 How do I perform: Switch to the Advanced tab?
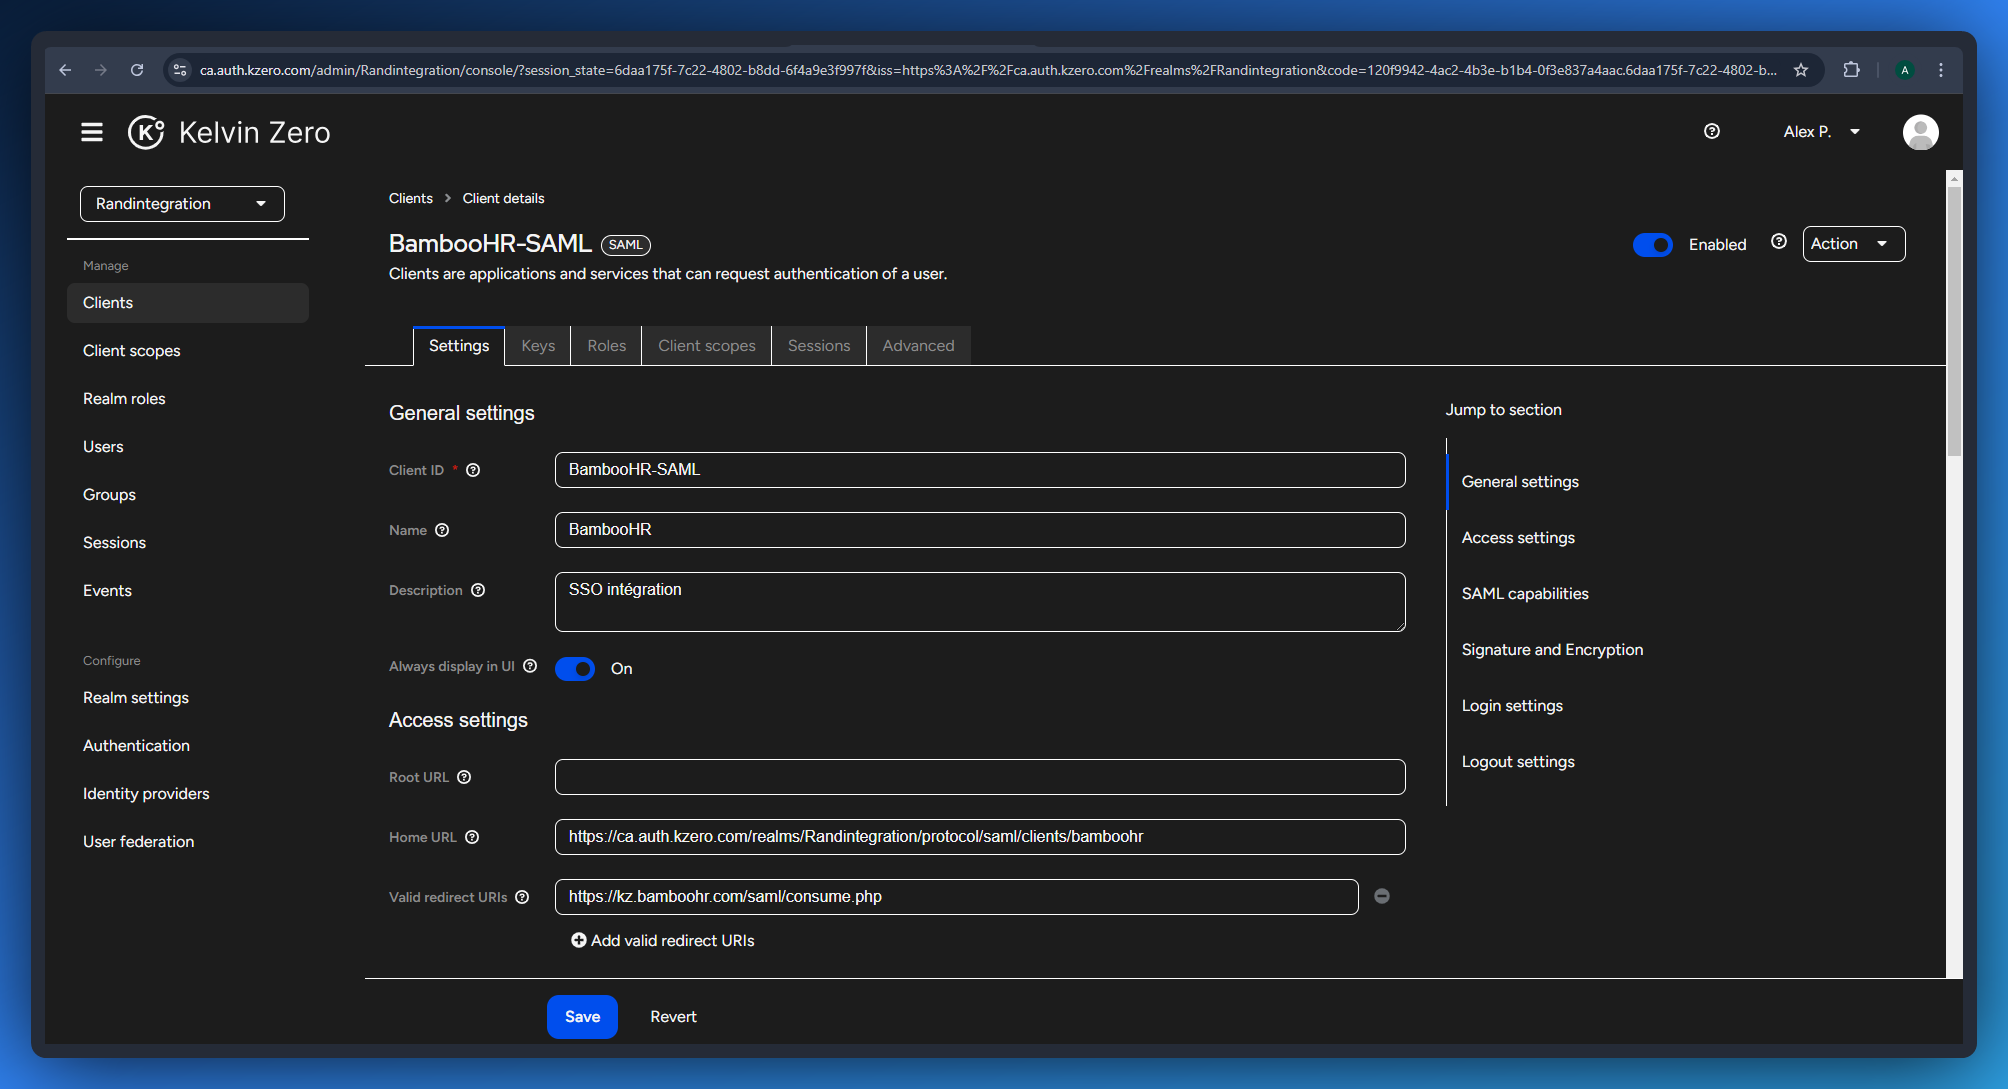tap(918, 346)
